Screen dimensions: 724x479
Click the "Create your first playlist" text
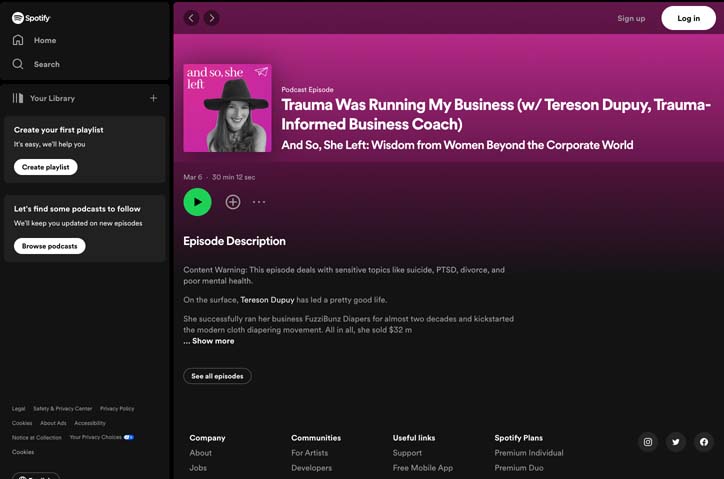[x=59, y=130]
